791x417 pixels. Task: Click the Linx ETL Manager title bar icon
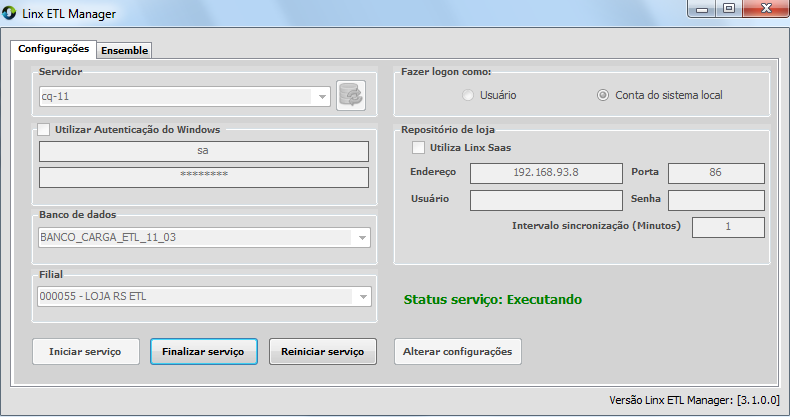[9, 13]
